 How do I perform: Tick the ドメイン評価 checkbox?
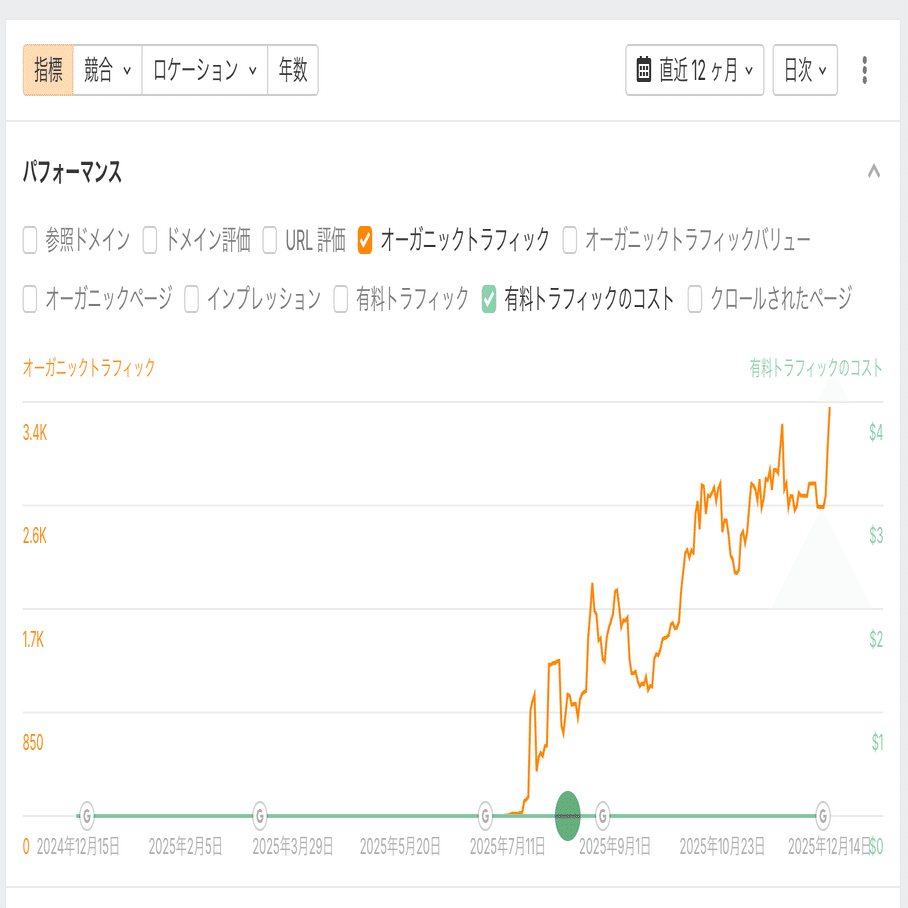click(150, 240)
